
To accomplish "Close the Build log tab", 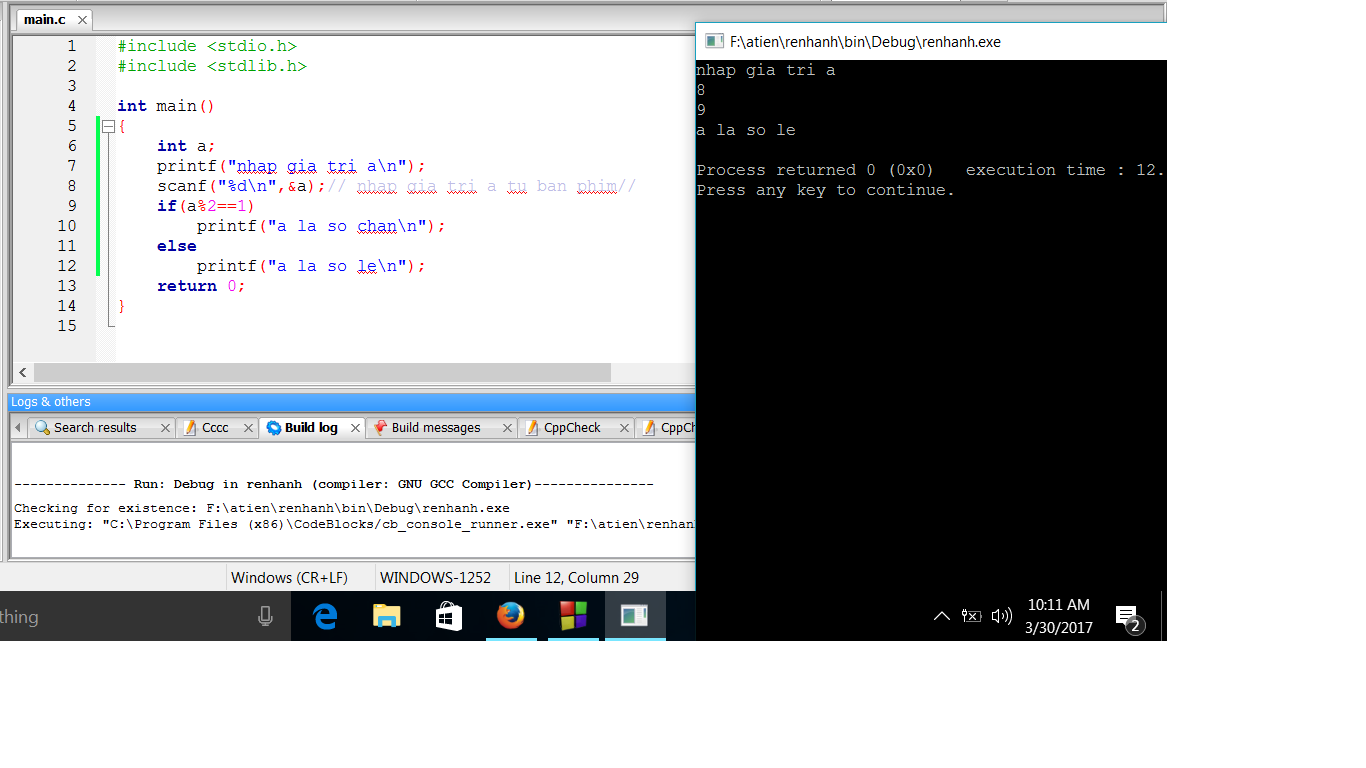I will 355,428.
